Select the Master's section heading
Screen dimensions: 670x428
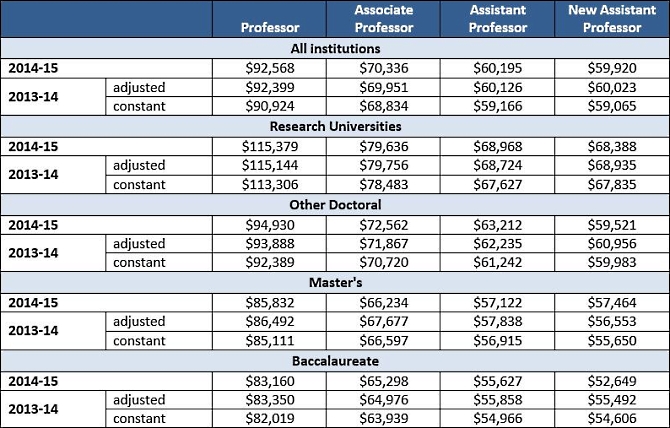[x=335, y=284]
